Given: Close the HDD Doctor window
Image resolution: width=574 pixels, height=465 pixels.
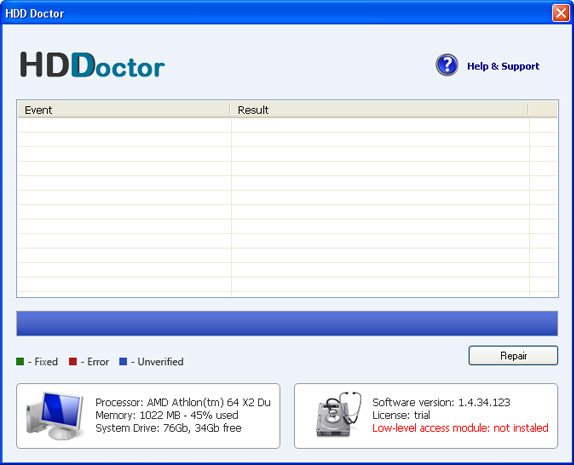Looking at the screenshot, I should point(560,13).
